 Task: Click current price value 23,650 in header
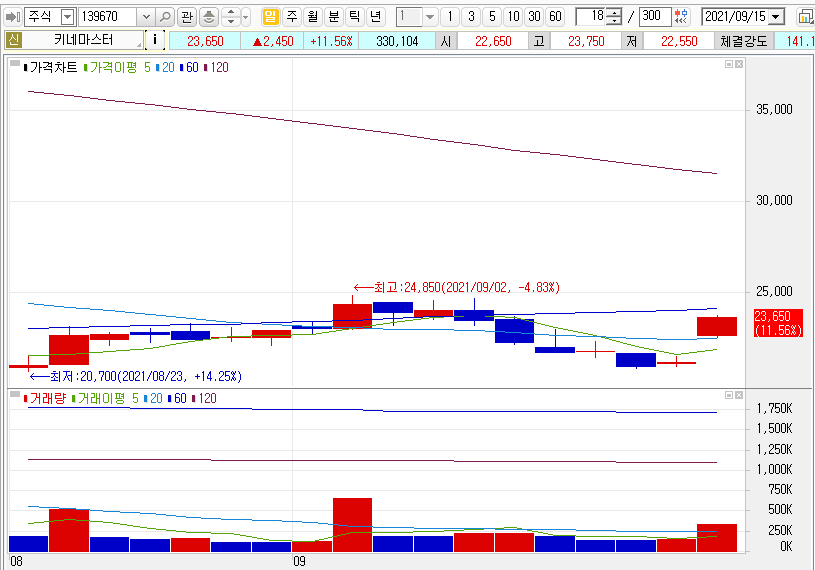(205, 41)
